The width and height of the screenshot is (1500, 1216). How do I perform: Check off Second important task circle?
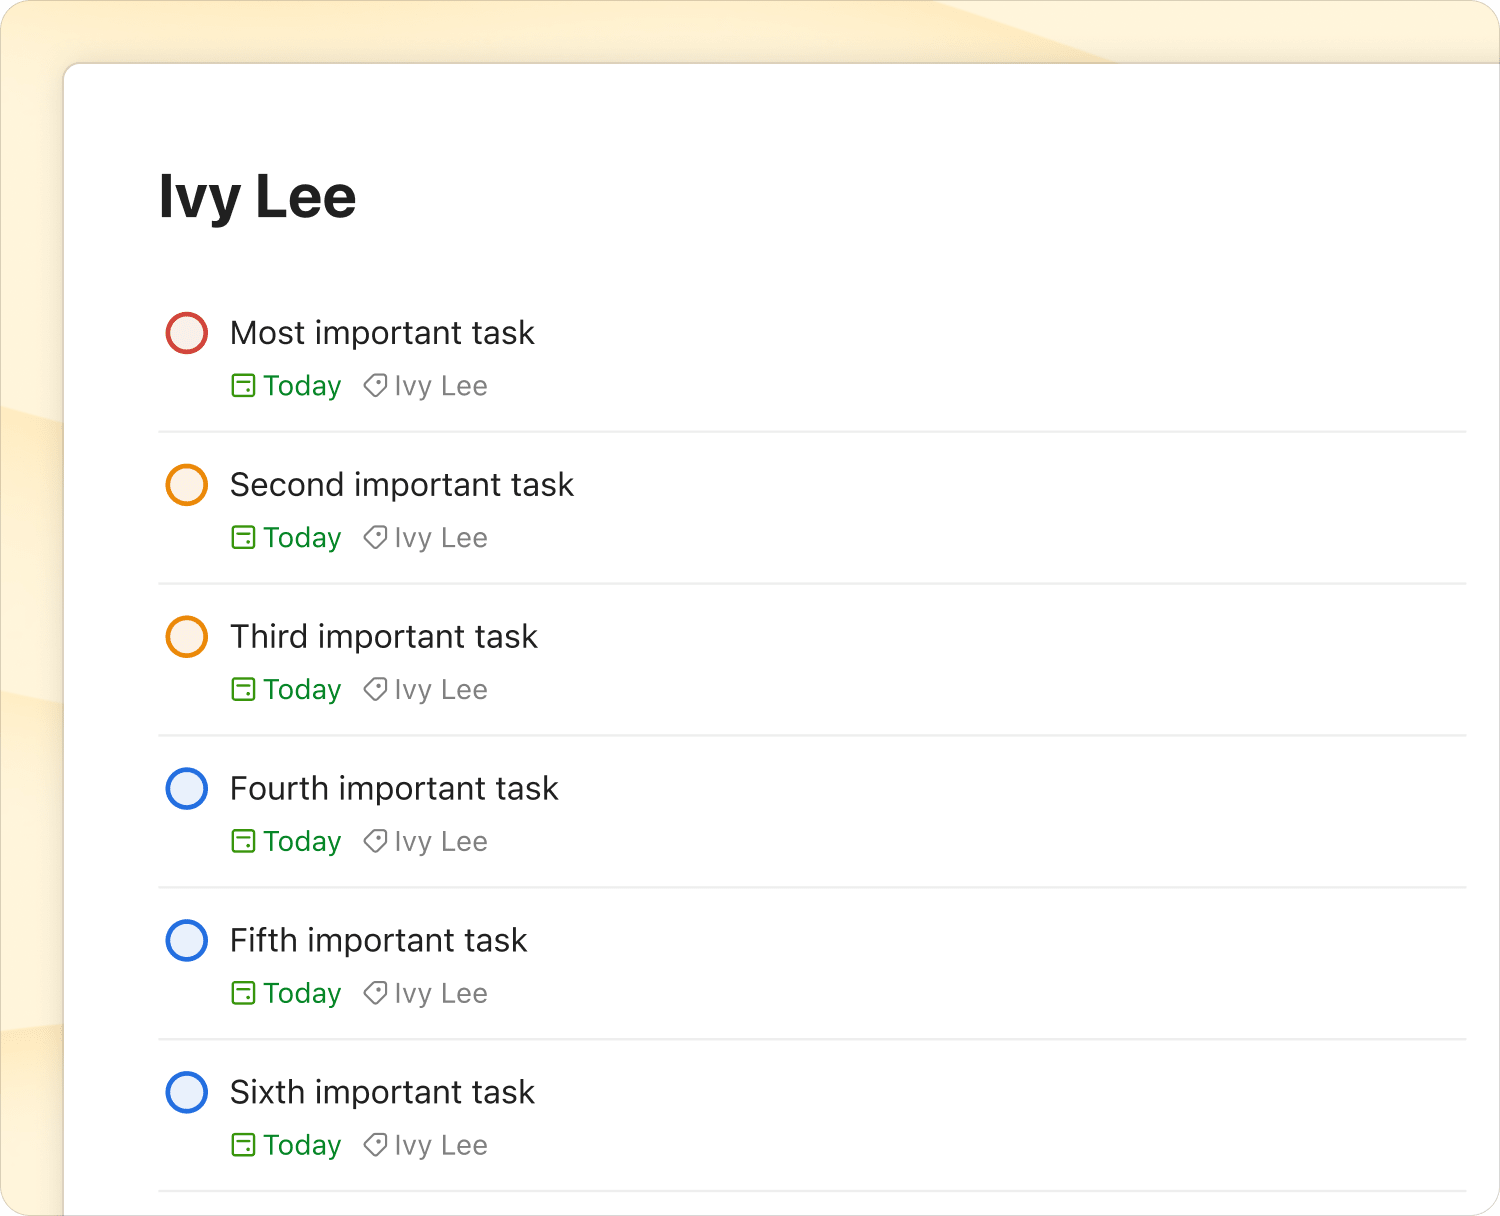tap(186, 485)
